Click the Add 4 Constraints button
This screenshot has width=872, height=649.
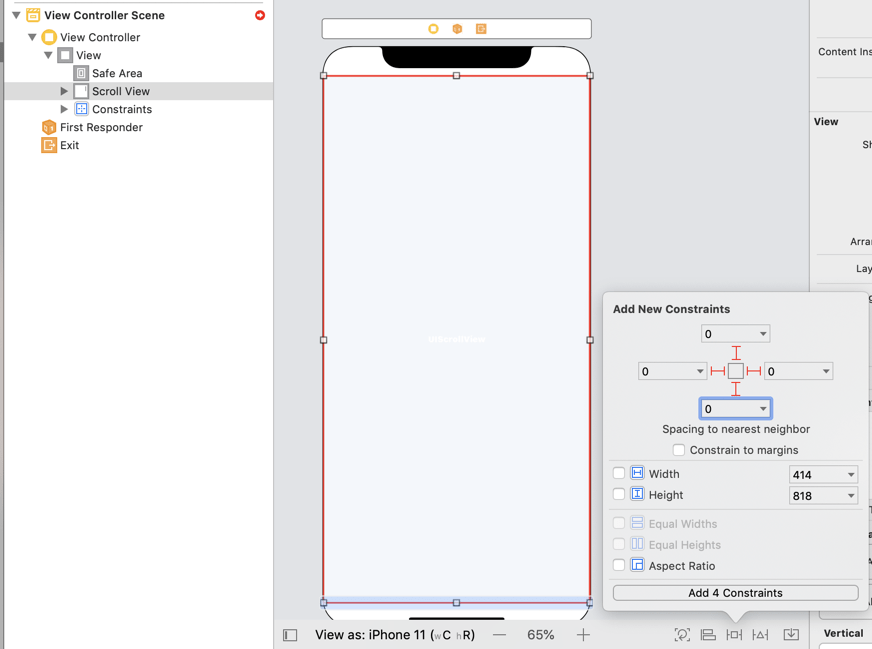[x=734, y=592]
